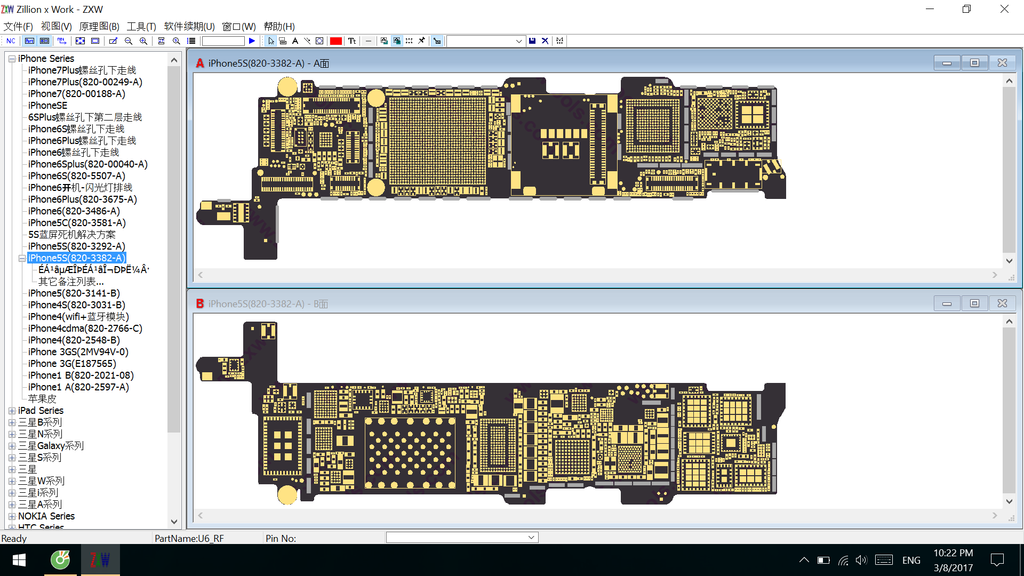Toggle the highlighted image overlay icon
The width and height of the screenshot is (1024, 576).
coord(396,40)
